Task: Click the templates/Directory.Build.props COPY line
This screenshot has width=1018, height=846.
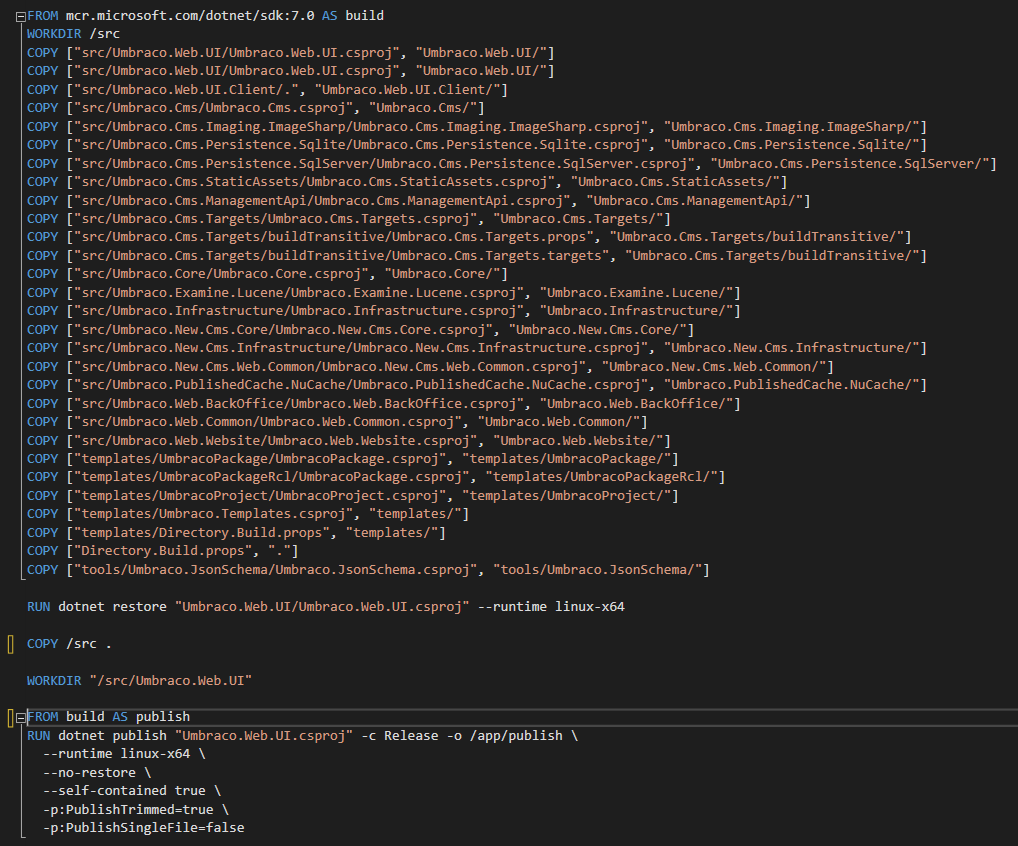Action: 236,533
